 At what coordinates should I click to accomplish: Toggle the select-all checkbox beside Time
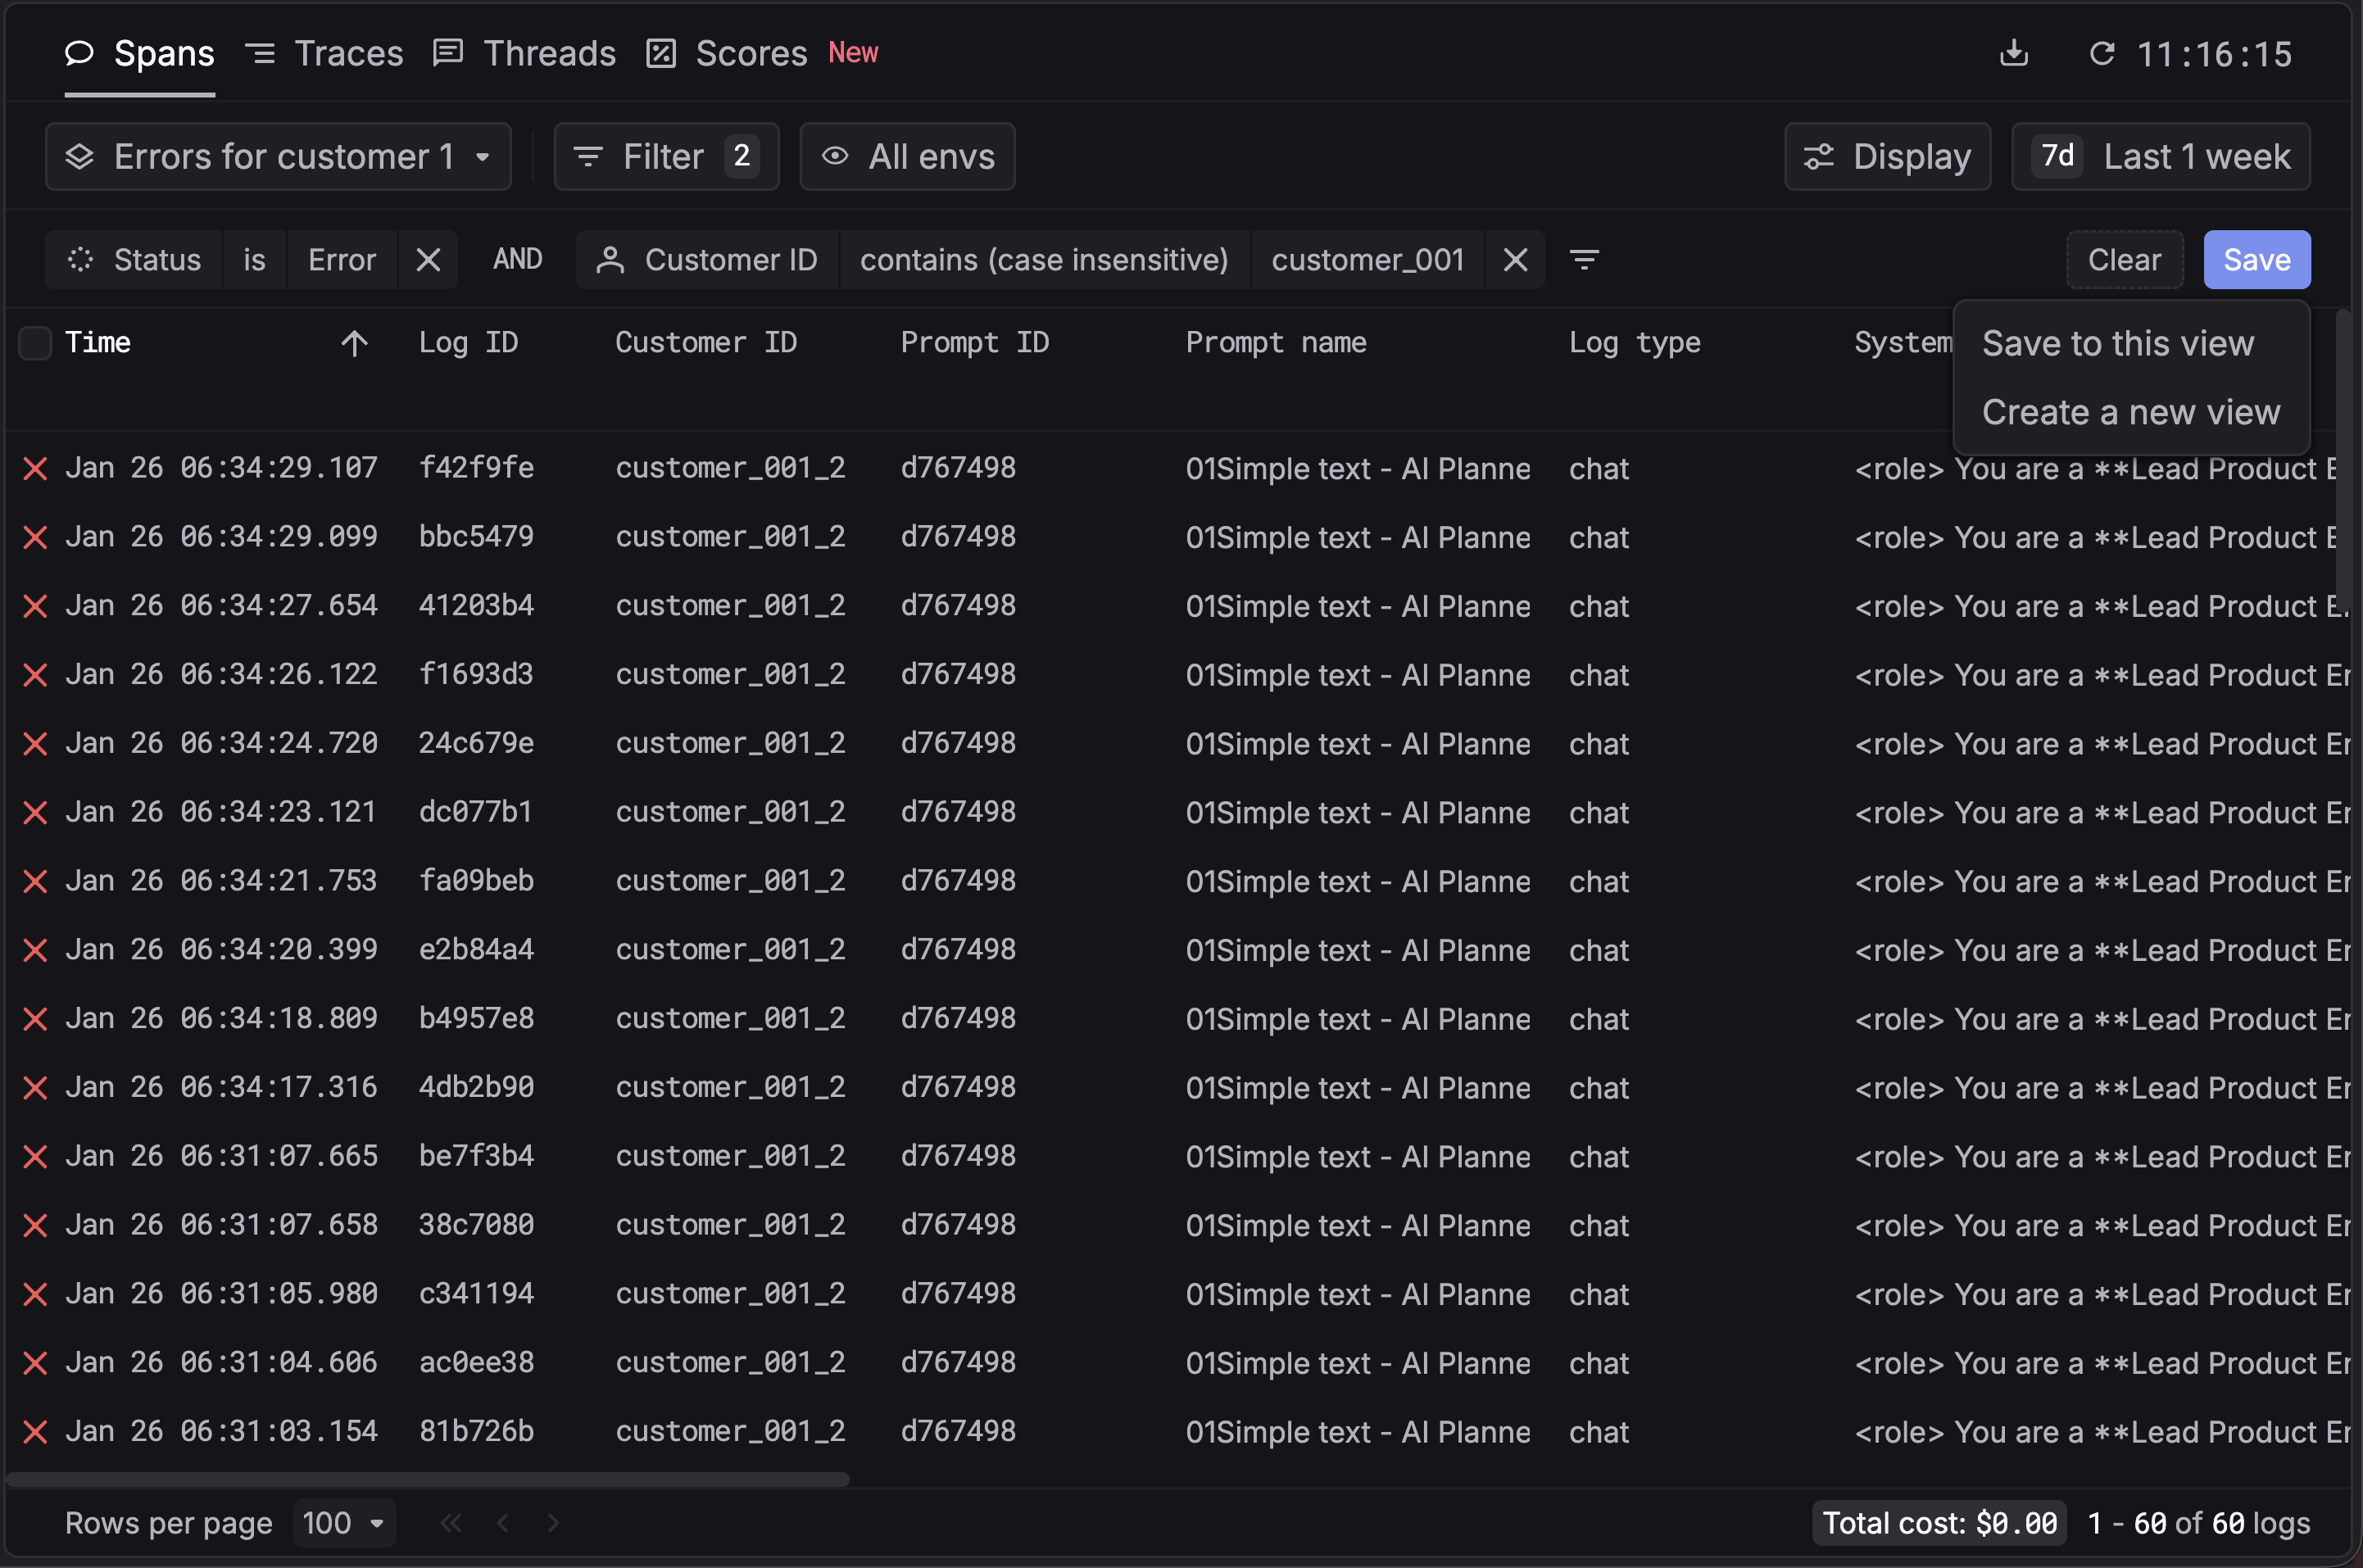pyautogui.click(x=35, y=343)
